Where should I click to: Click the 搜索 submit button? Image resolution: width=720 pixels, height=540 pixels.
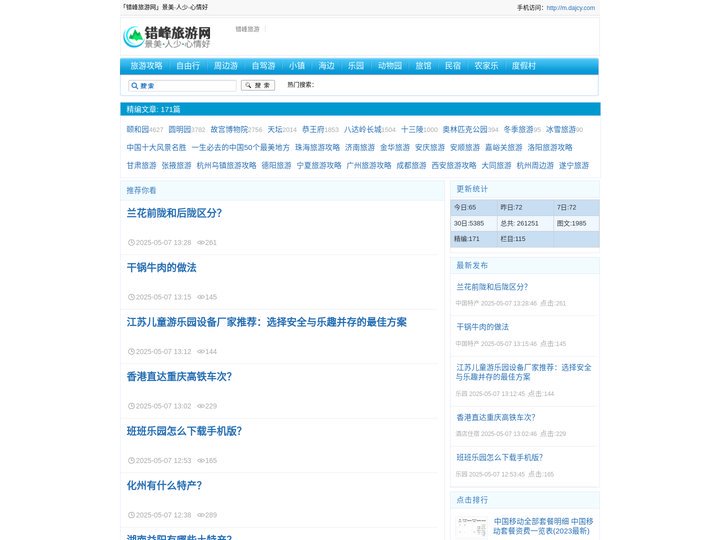(x=258, y=85)
